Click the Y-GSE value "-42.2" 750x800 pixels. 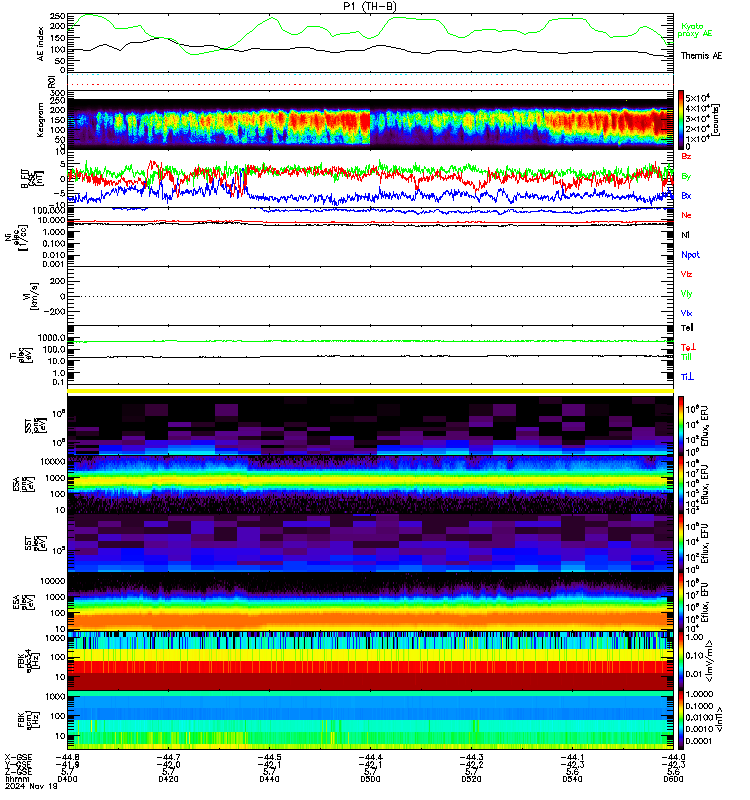click(x=471, y=765)
